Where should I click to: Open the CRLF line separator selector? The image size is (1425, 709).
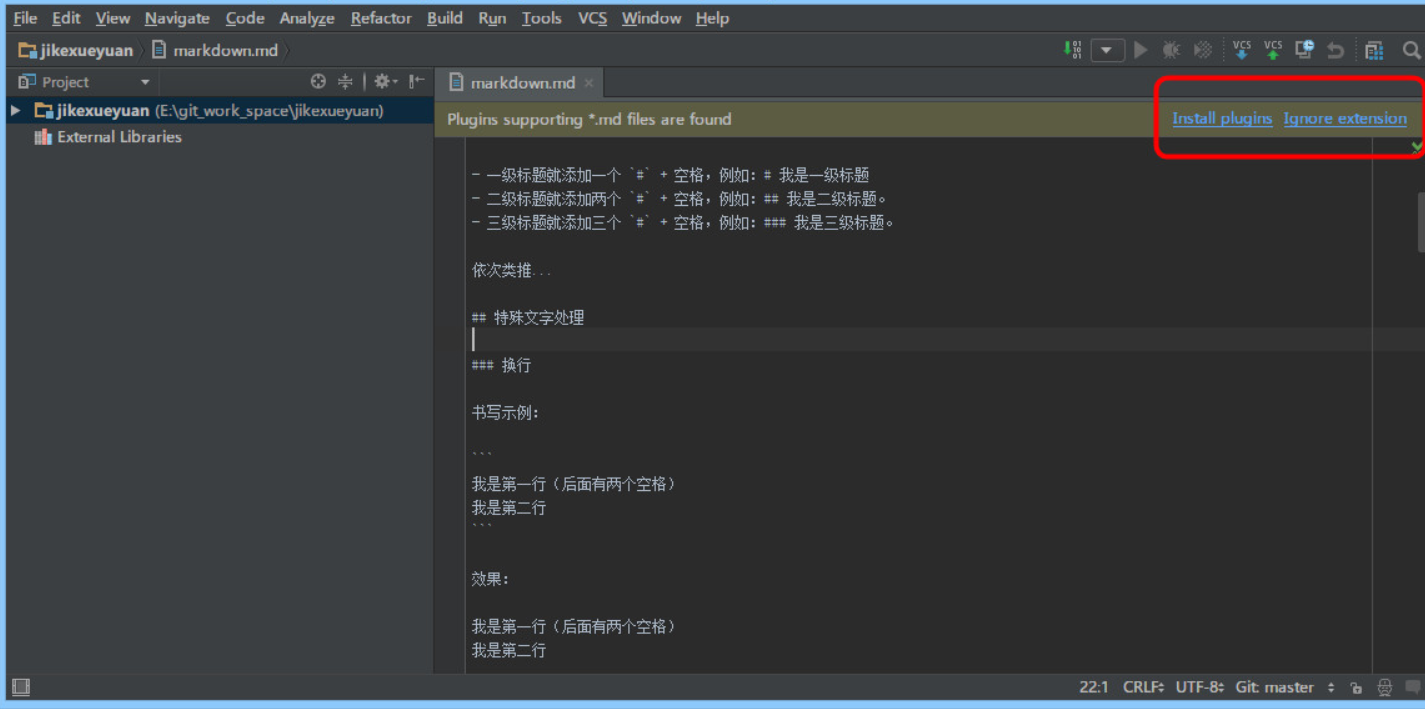[1143, 687]
